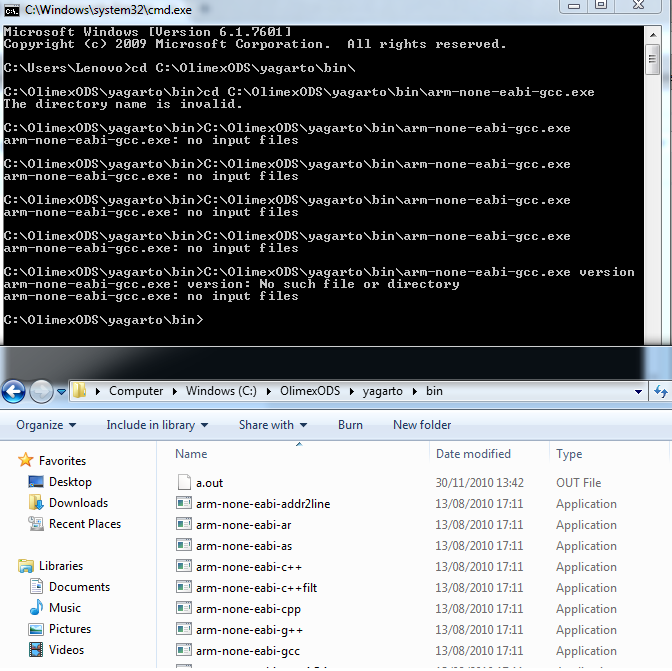Viewport: 672px width, 671px height.
Task: Open Recent Places in Favorites
Action: [85, 524]
